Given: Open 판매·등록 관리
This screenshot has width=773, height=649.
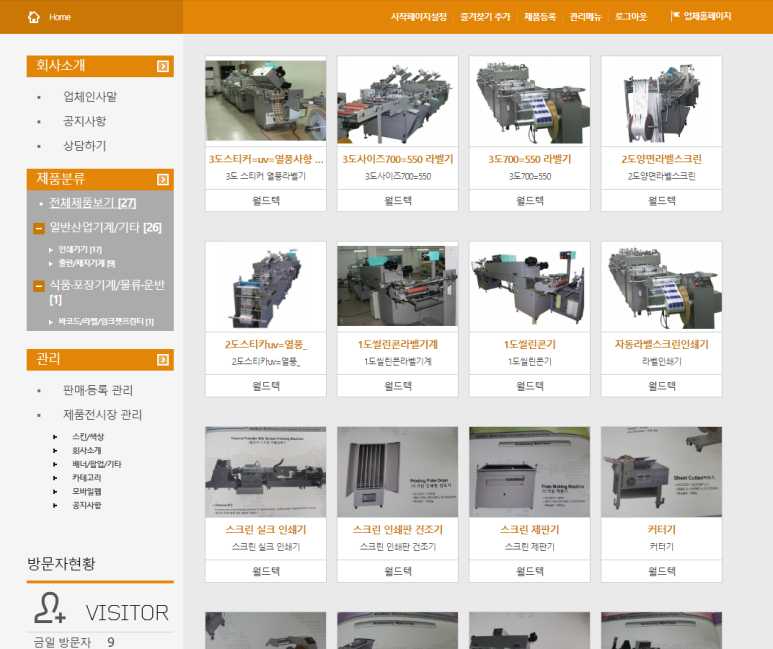Looking at the screenshot, I should click(98, 390).
